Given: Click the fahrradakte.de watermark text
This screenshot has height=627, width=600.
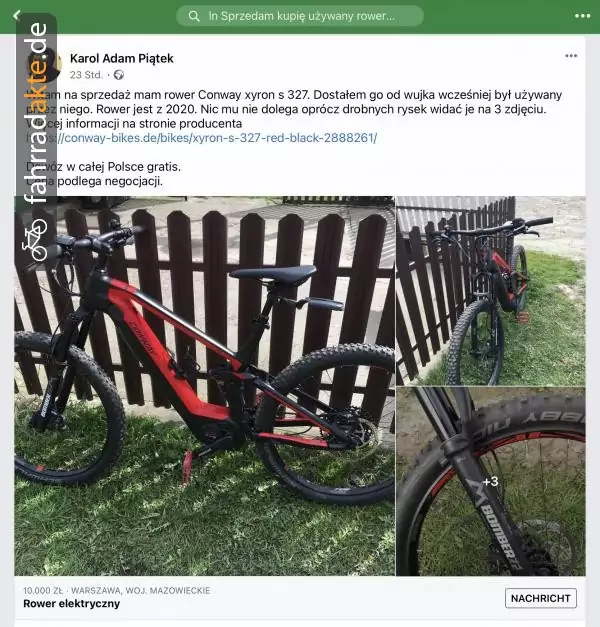Looking at the screenshot, I should click(37, 112).
